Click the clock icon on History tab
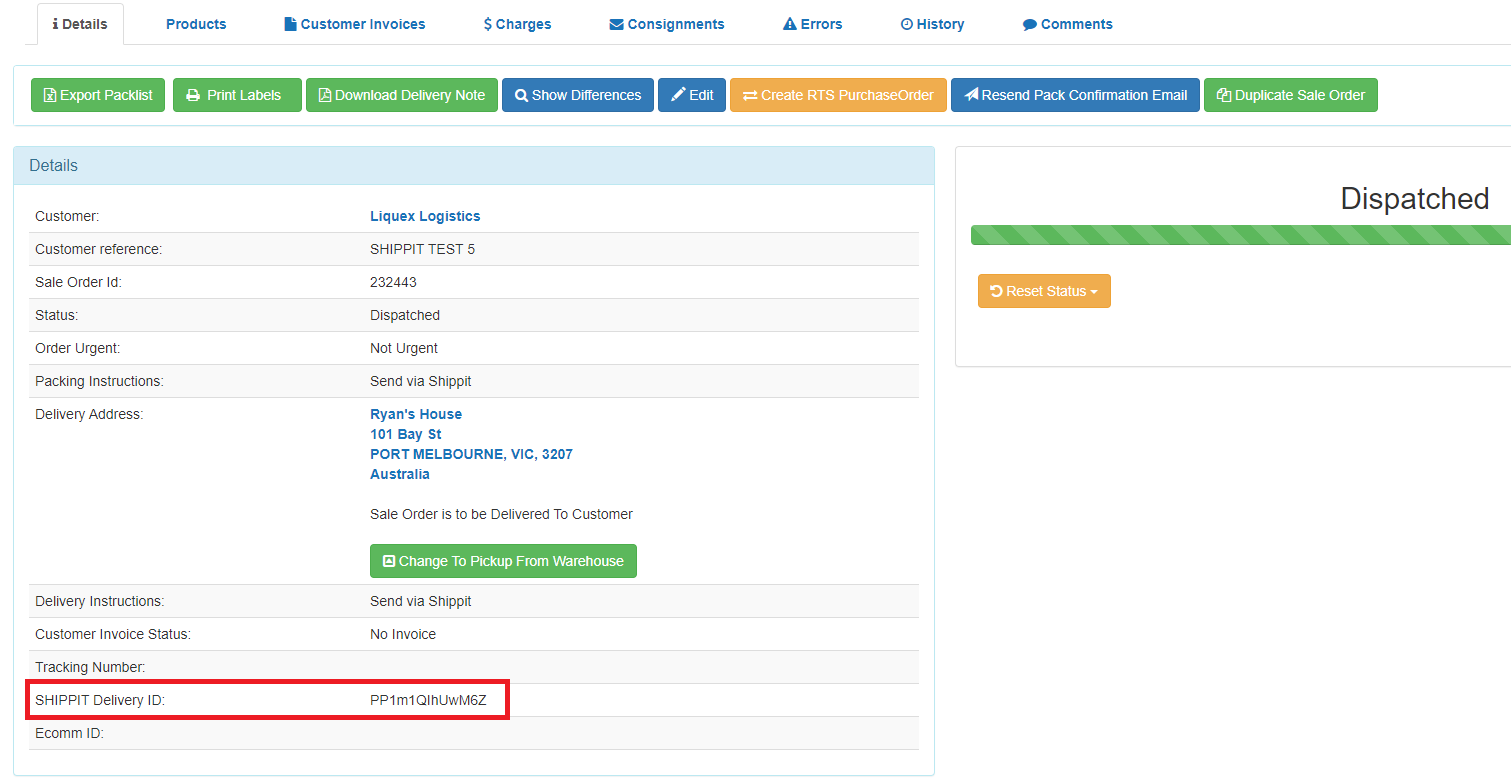The height and width of the screenshot is (780, 1511). [907, 24]
